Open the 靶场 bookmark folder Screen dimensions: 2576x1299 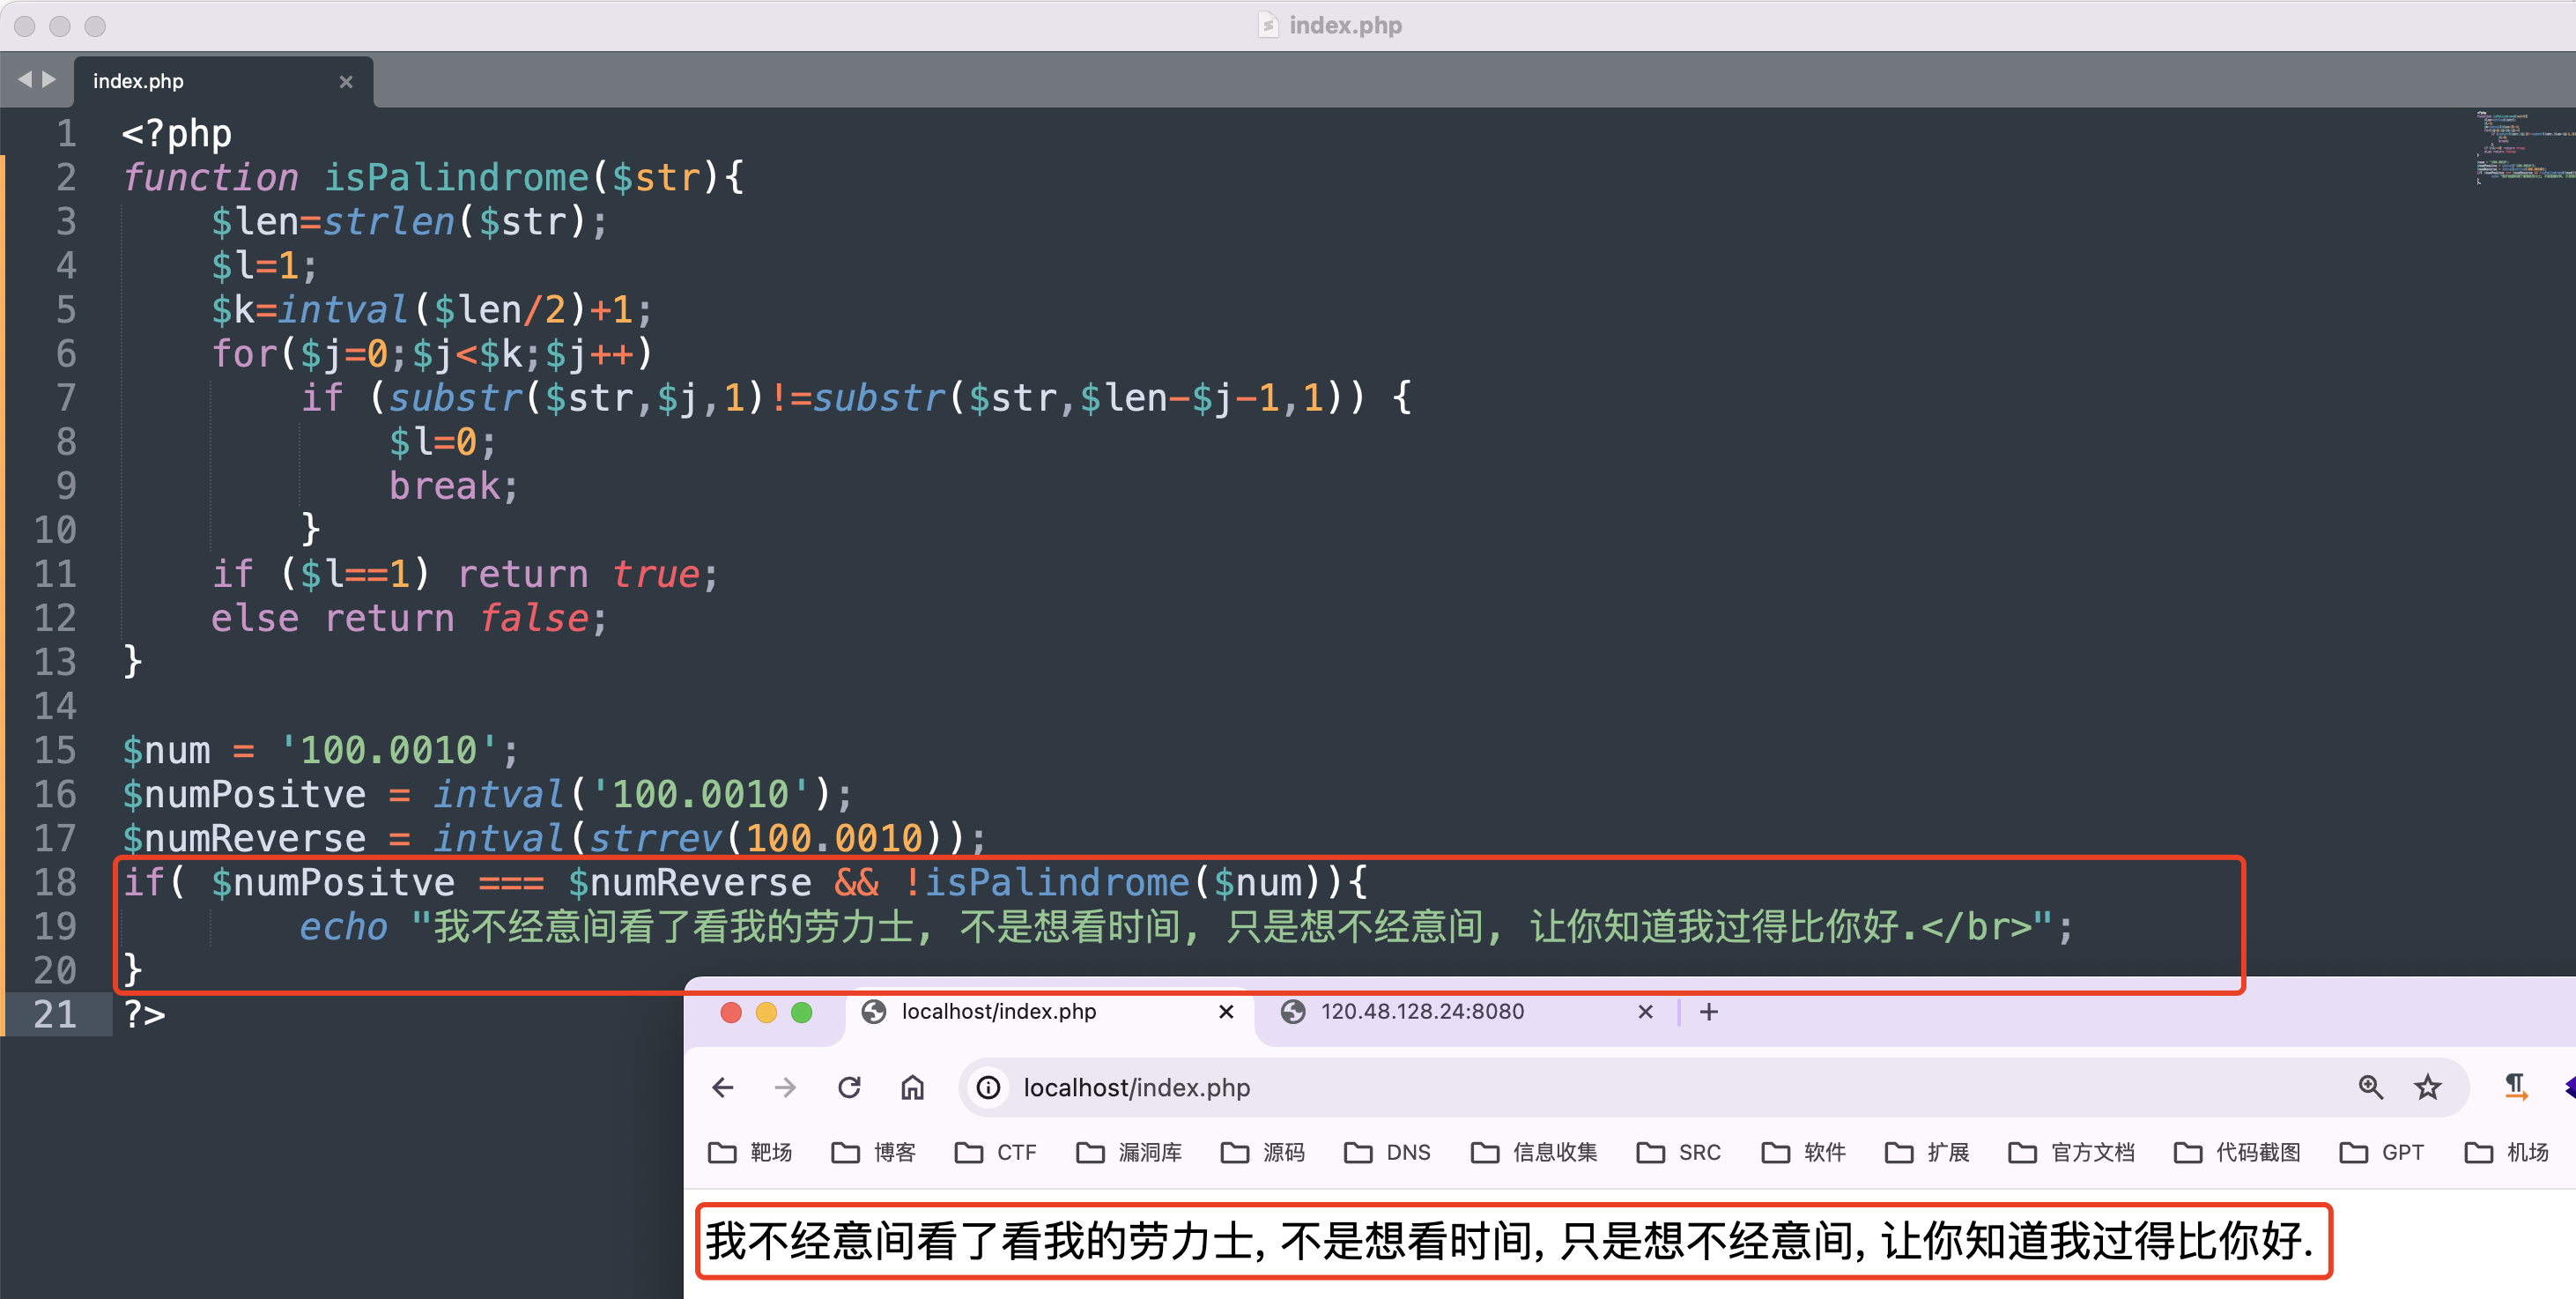[x=750, y=1152]
